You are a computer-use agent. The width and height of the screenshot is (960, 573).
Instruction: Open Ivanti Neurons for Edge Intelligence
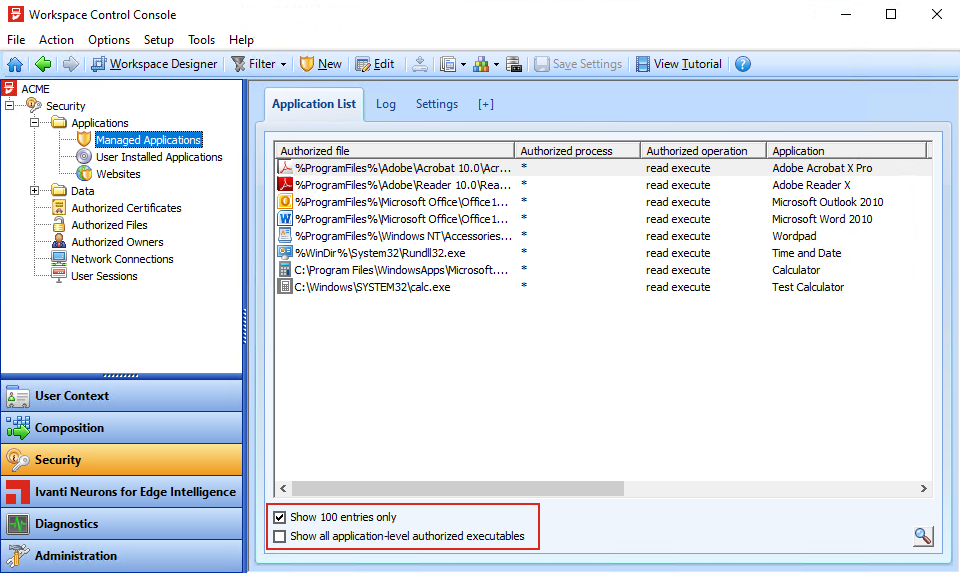(122, 492)
